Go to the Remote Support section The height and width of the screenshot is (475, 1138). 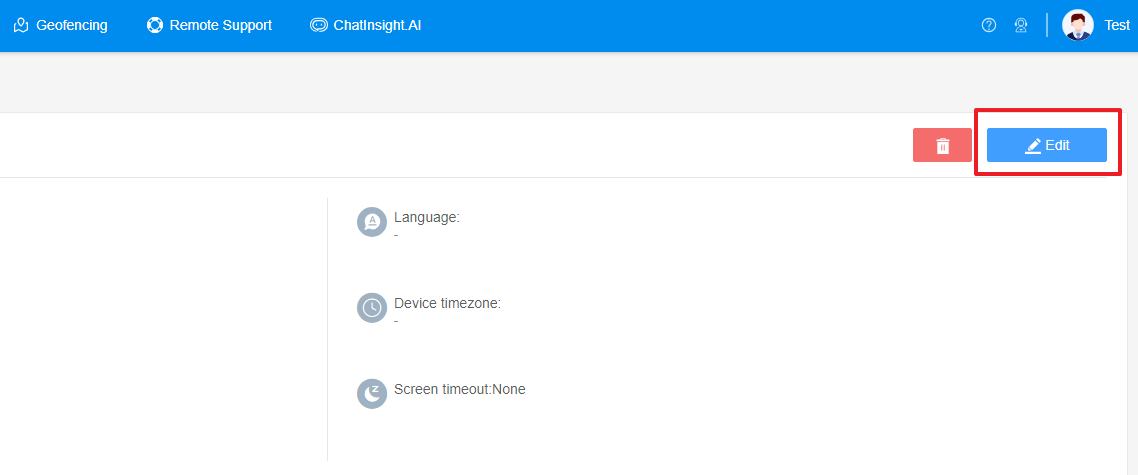(x=220, y=25)
